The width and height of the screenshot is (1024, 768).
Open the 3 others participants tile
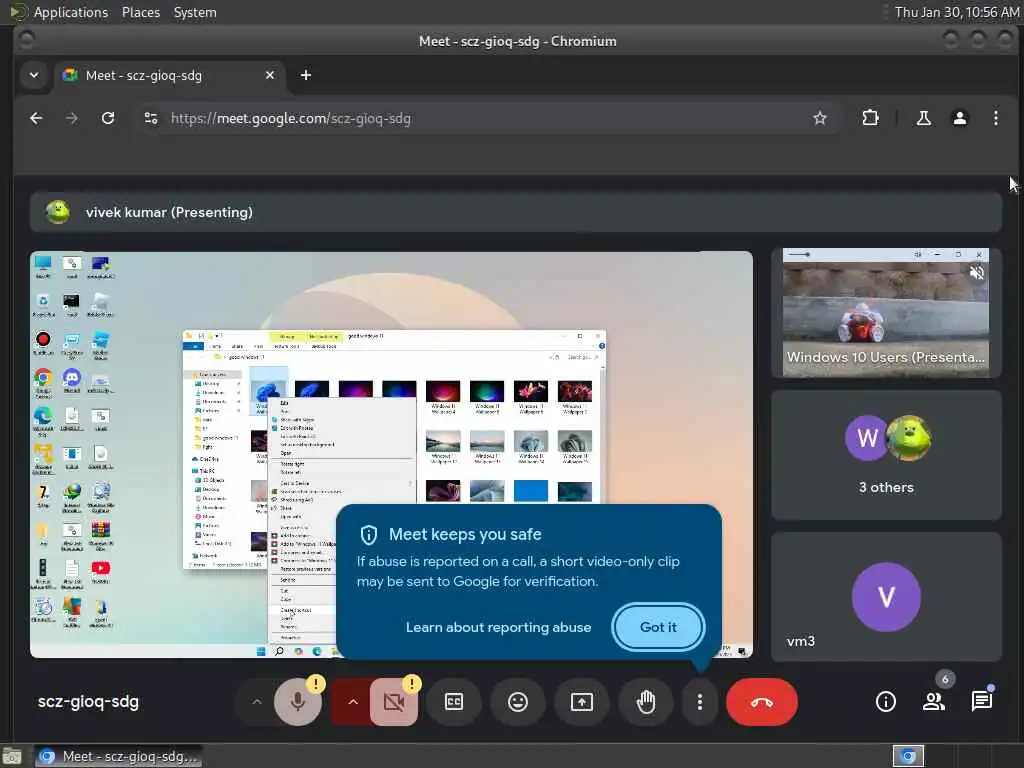886,455
